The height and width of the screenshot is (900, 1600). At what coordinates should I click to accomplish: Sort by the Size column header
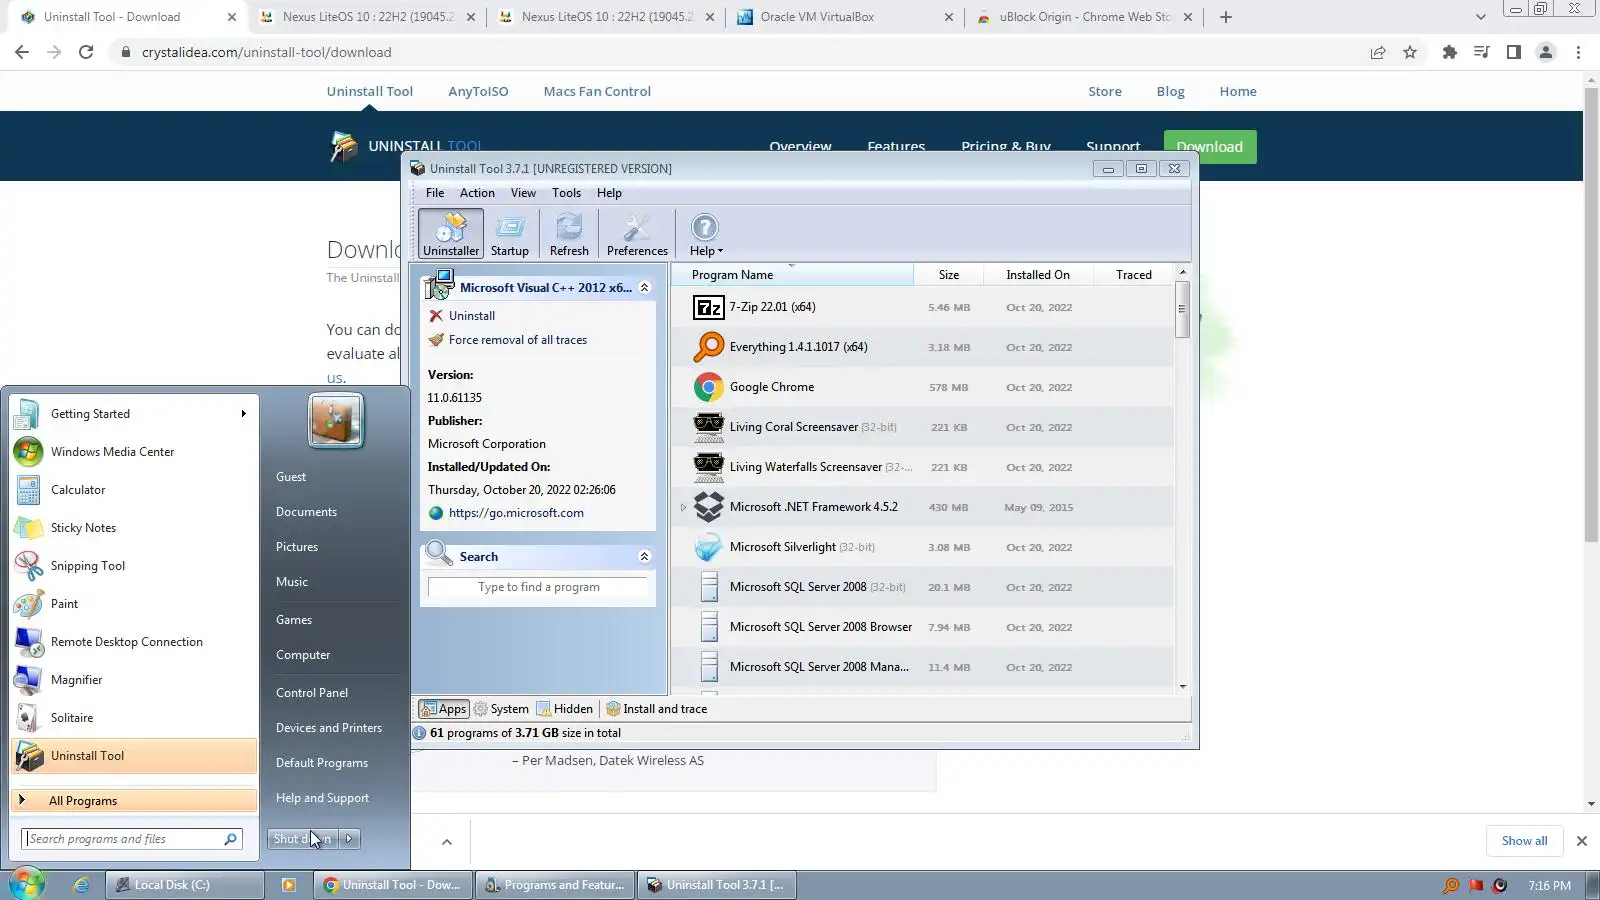pyautogui.click(x=948, y=275)
